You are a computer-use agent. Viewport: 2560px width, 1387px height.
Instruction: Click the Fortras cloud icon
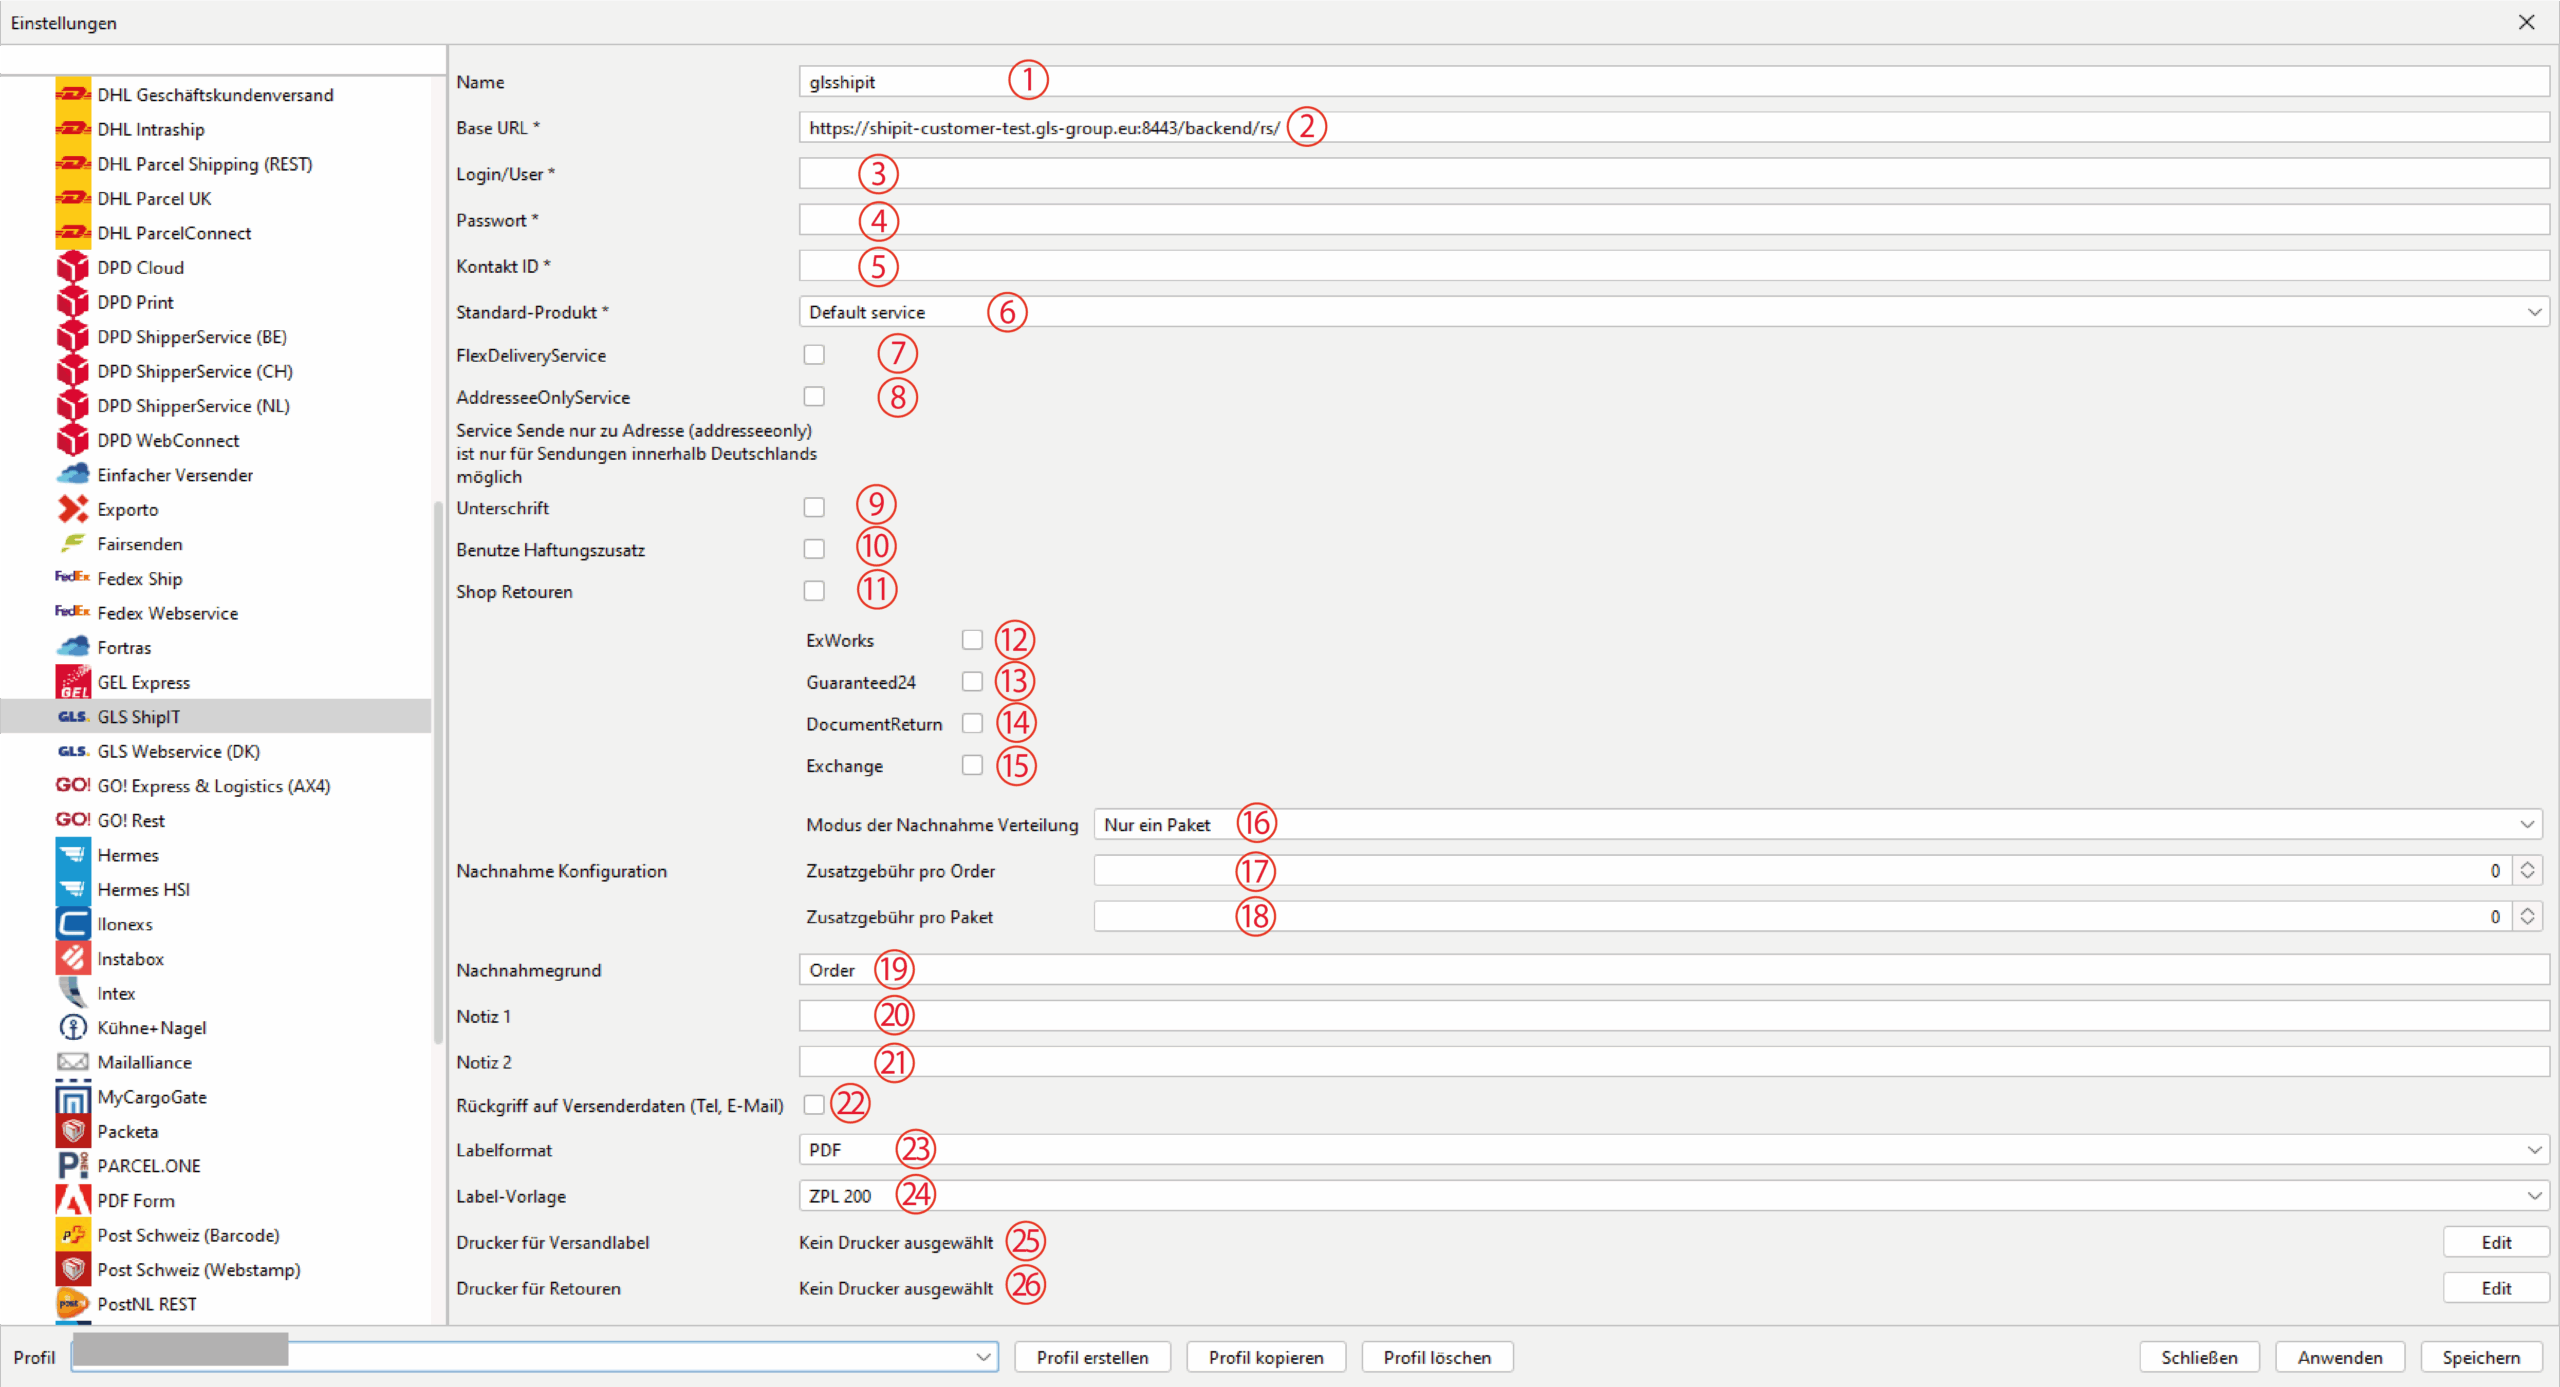(73, 647)
